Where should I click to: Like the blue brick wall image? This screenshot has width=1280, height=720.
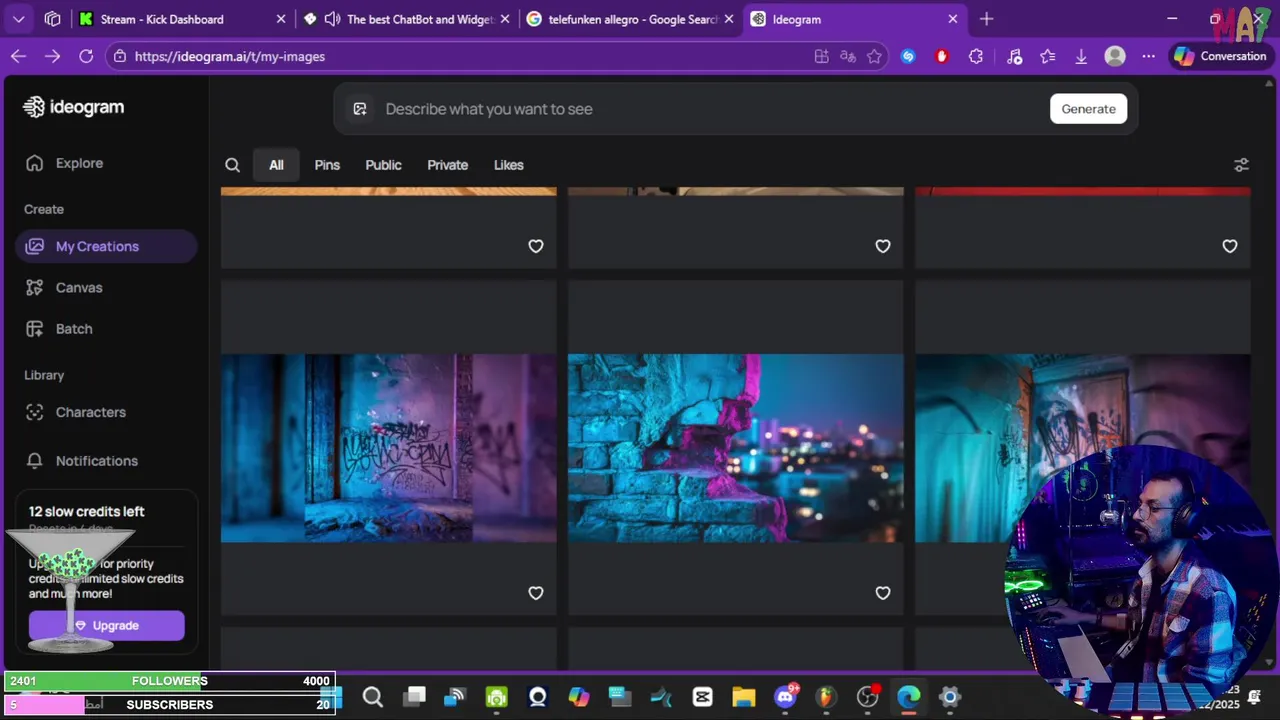coord(883,593)
